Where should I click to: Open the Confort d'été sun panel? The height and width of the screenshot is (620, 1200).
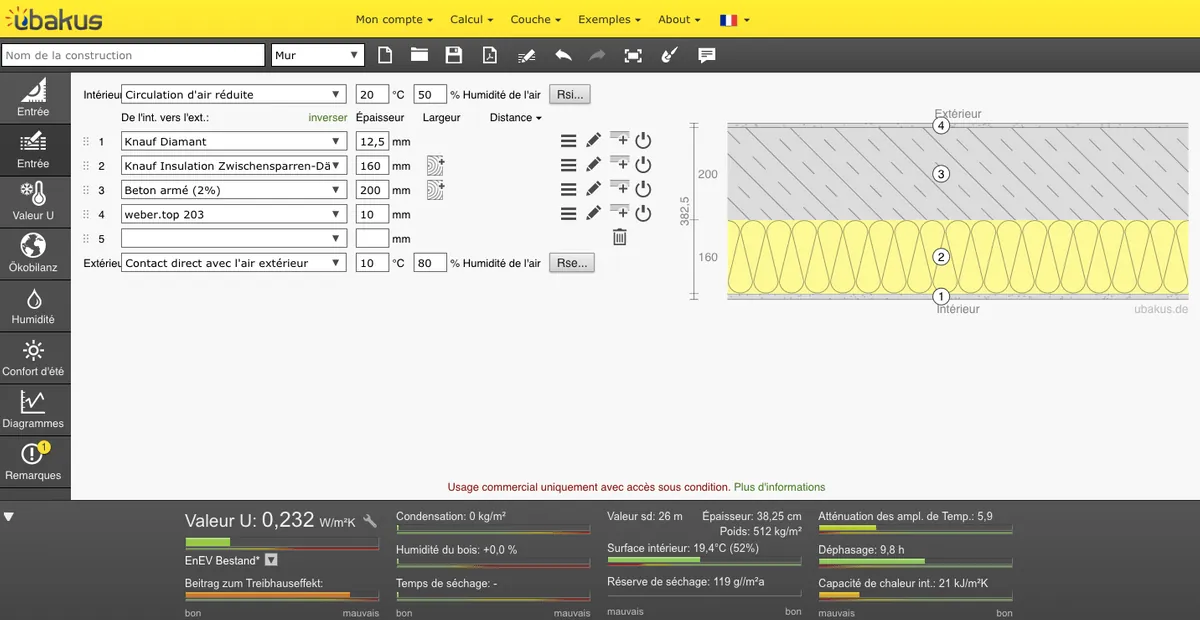coord(33,357)
